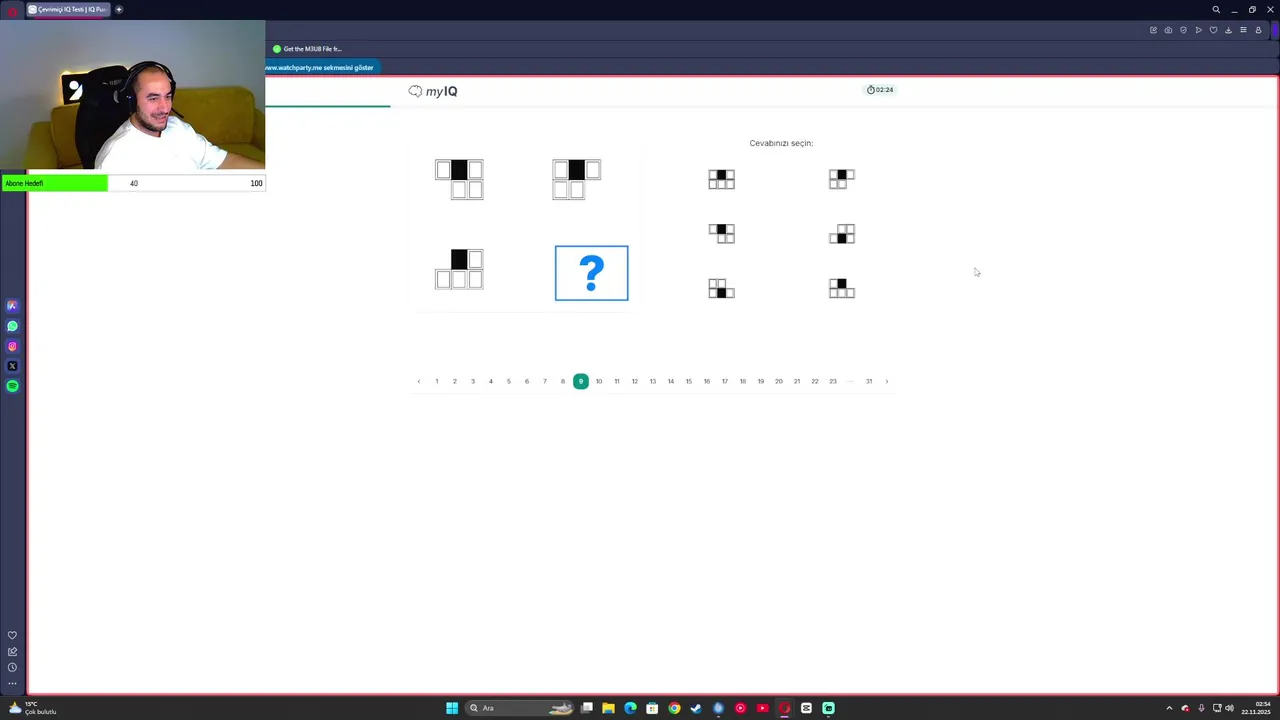
Task: Go to next question with right chevron
Action: point(886,381)
